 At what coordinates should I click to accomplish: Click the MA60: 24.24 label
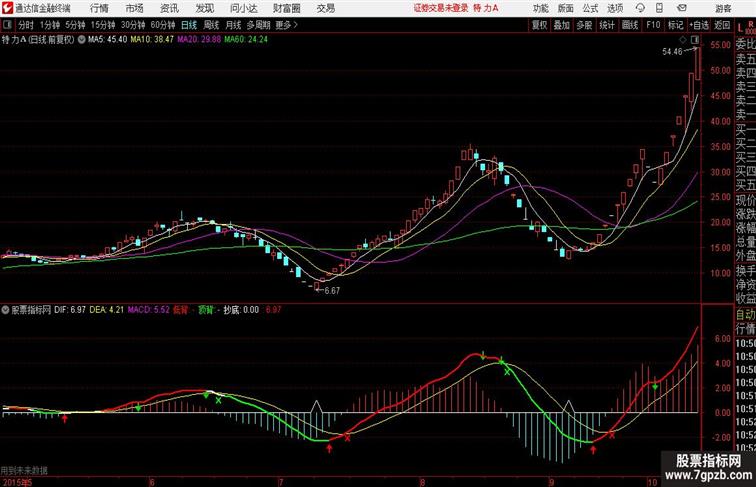click(x=246, y=40)
